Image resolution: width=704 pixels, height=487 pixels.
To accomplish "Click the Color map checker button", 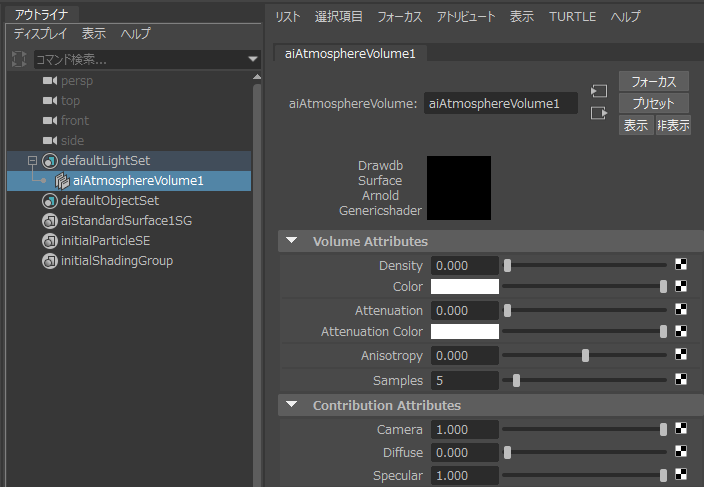I will 681,286.
